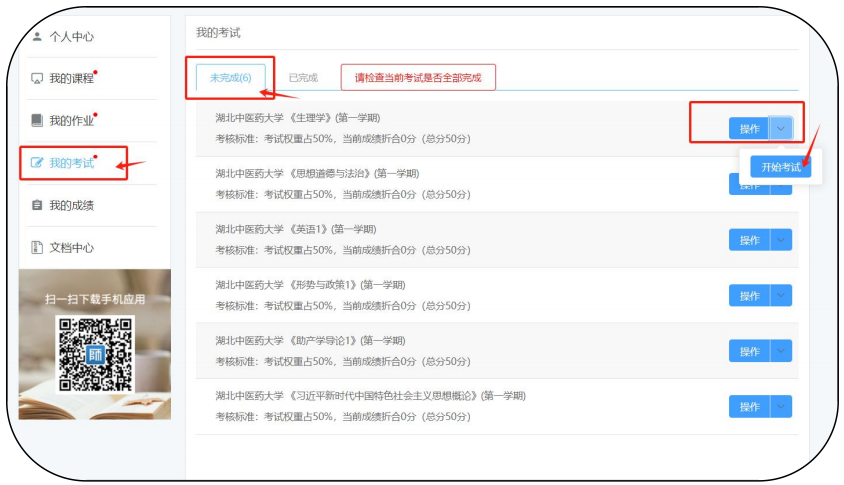
Task: Expand dropdown arrow beside 生理学 操作 button
Action: 782,128
